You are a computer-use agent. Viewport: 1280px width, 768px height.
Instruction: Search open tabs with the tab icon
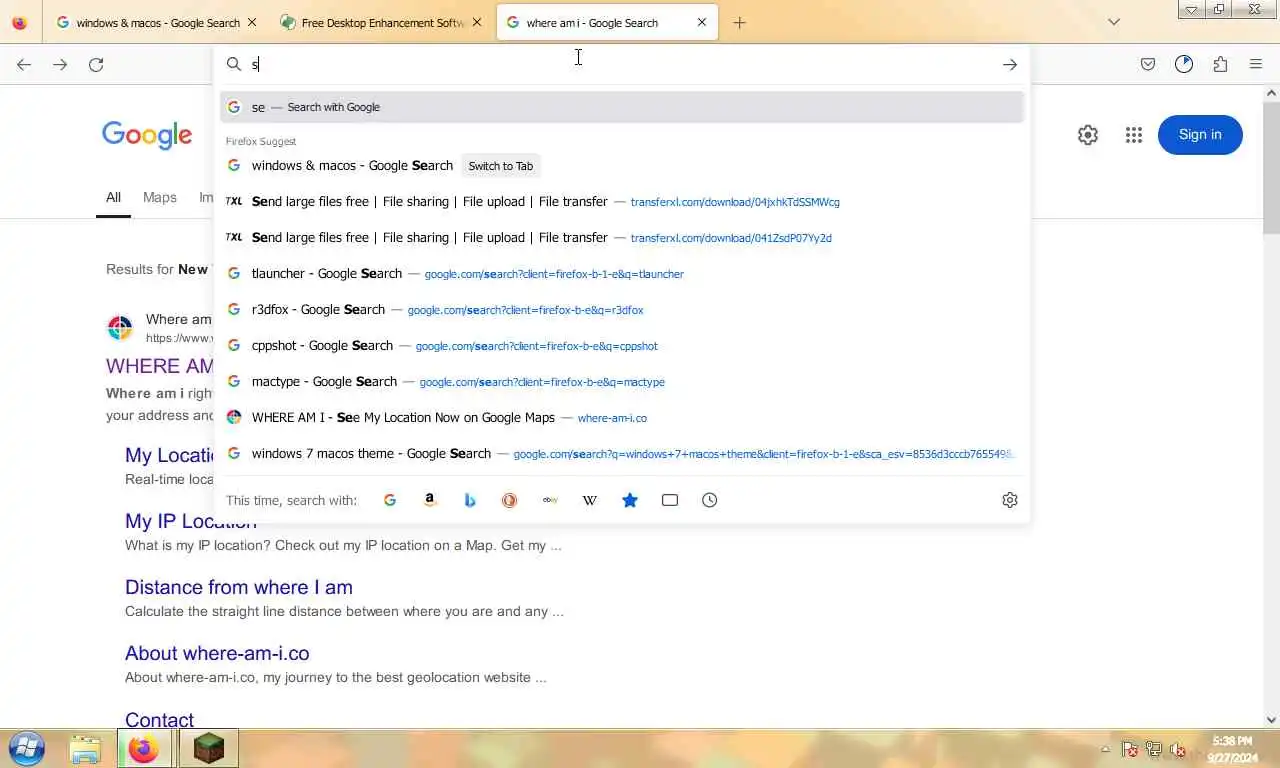(670, 500)
